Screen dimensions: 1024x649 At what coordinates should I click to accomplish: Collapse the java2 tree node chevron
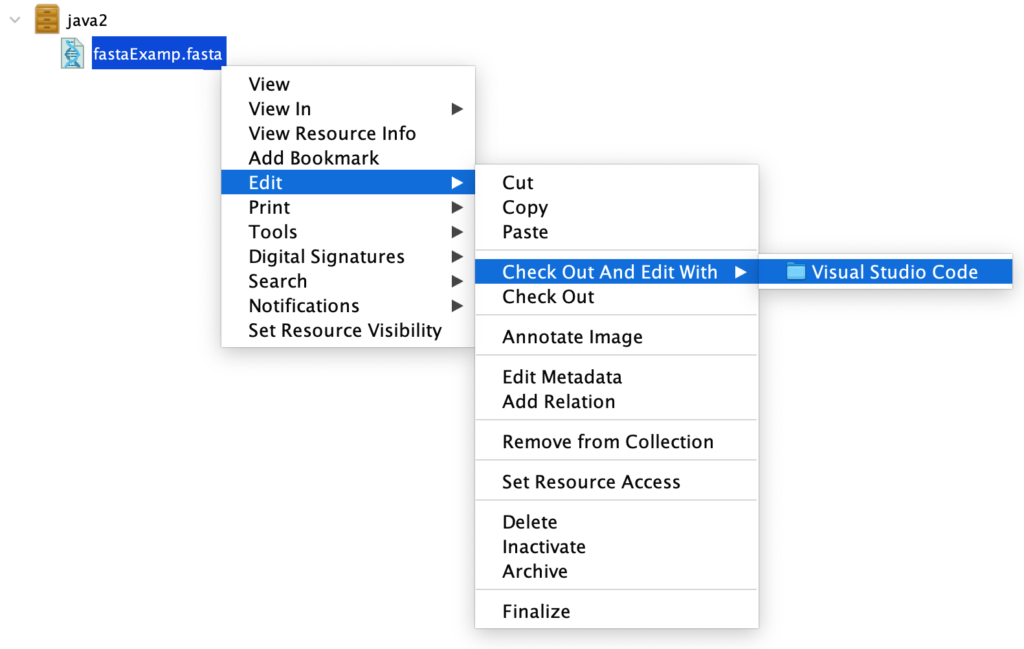click(x=15, y=19)
